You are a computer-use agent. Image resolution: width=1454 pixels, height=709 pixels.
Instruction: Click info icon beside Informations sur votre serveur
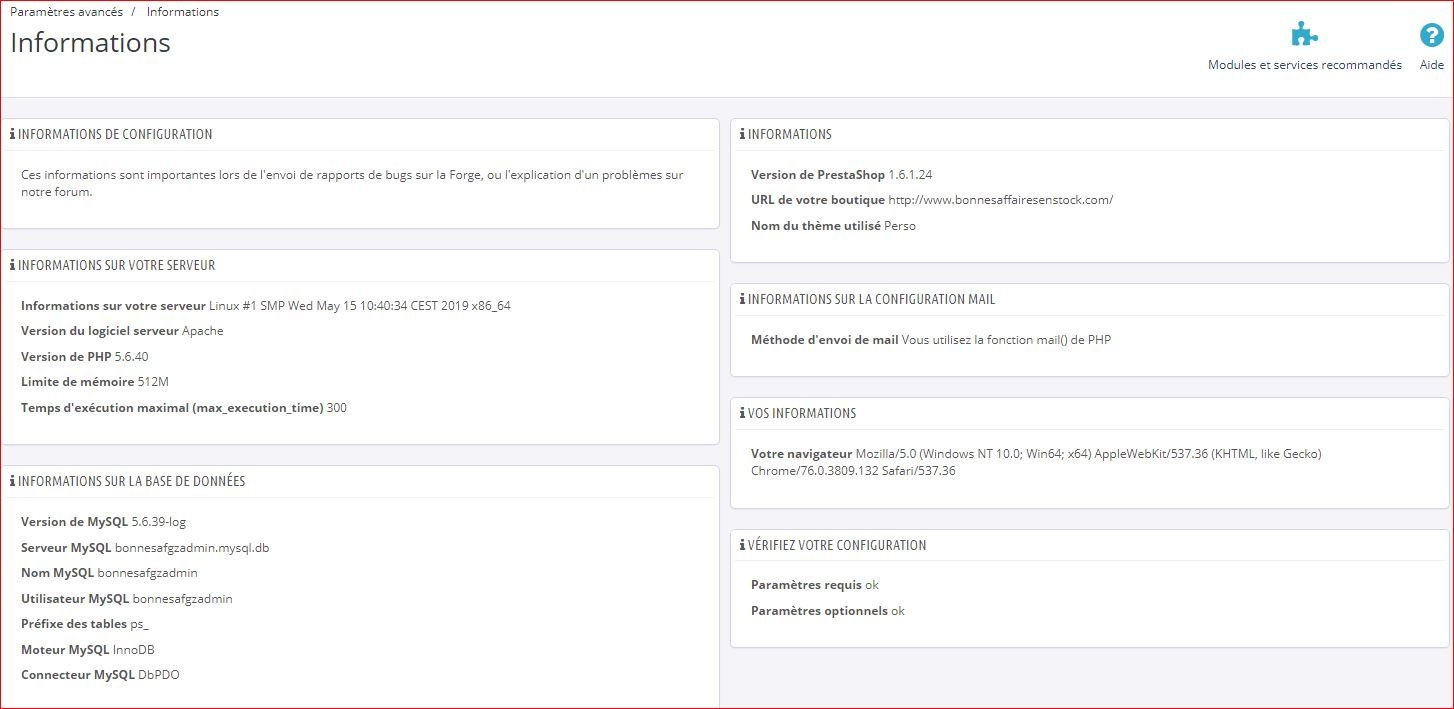click(x=12, y=265)
